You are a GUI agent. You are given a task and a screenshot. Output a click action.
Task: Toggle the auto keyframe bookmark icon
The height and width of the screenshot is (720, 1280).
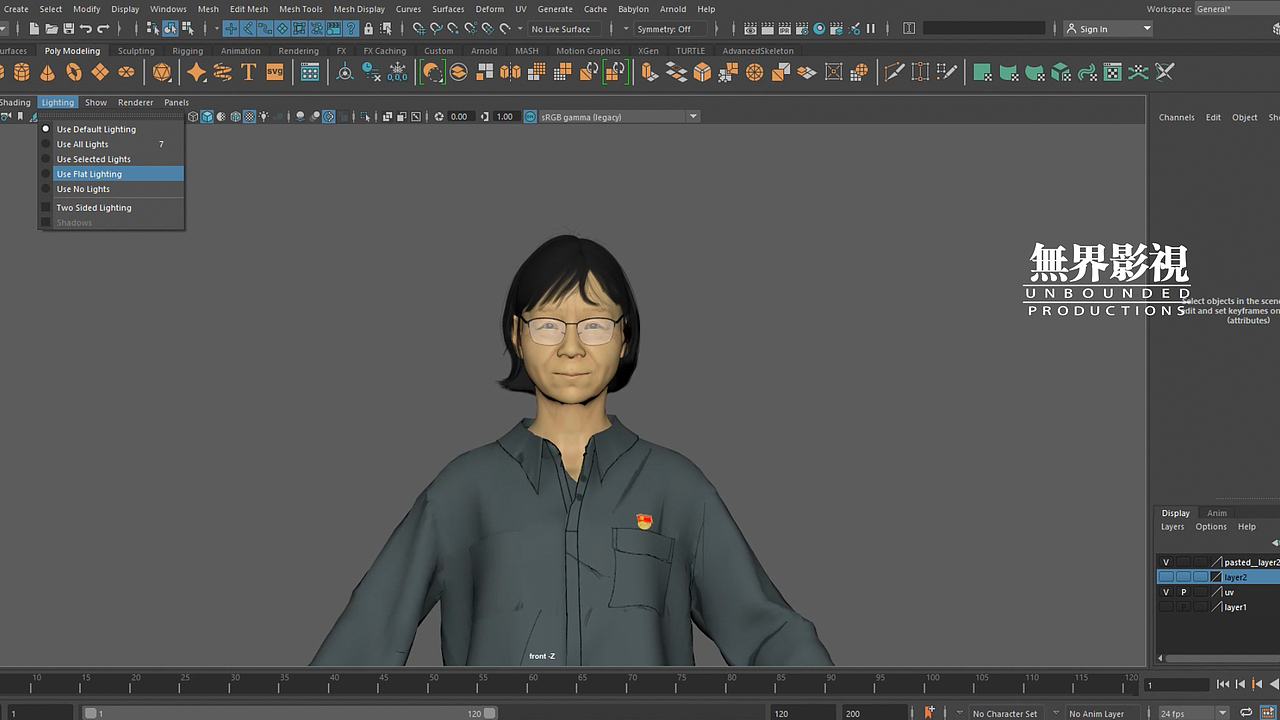click(x=929, y=713)
